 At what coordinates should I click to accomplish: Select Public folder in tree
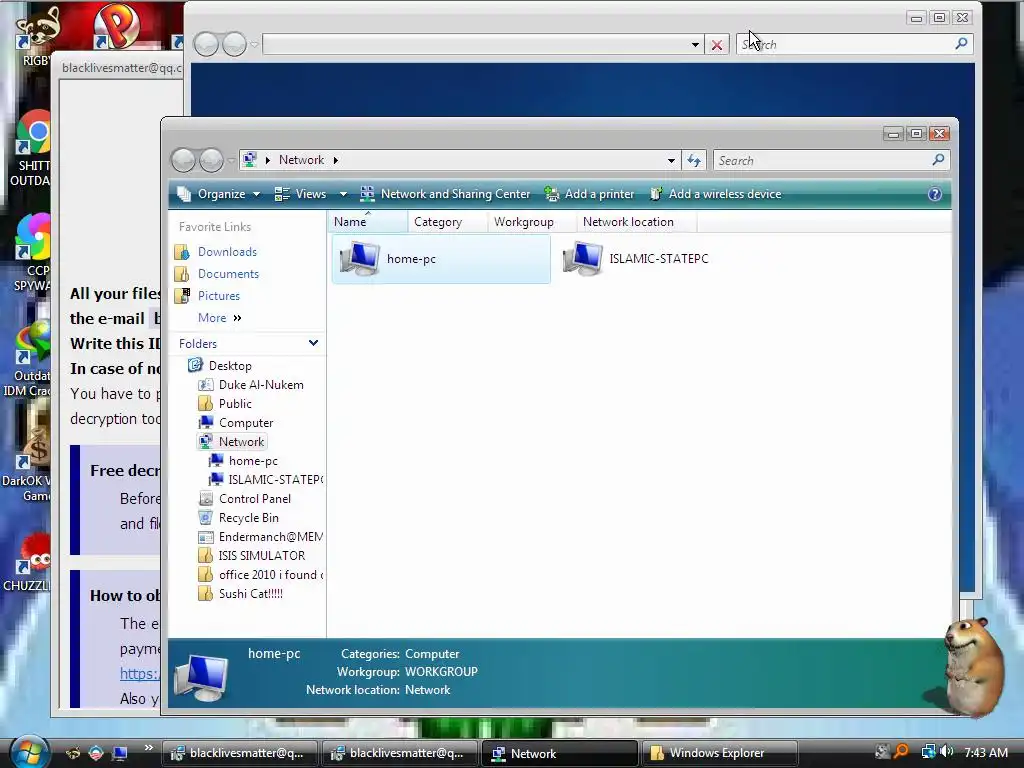234,404
